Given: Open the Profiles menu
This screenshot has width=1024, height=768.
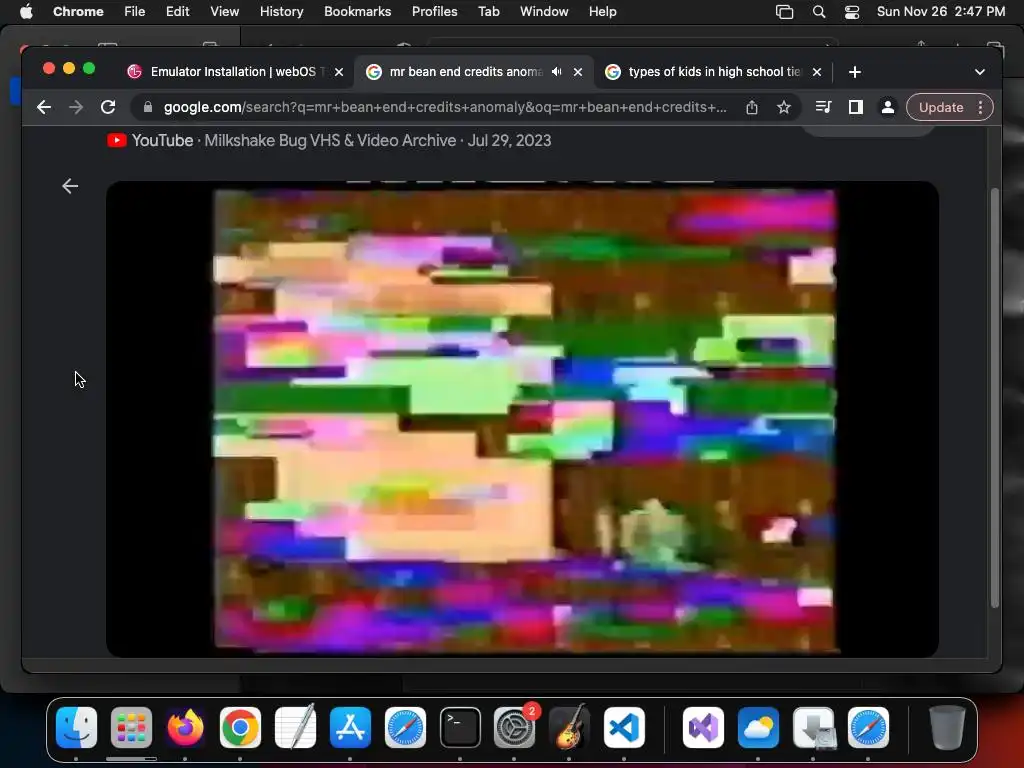Looking at the screenshot, I should pyautogui.click(x=434, y=12).
